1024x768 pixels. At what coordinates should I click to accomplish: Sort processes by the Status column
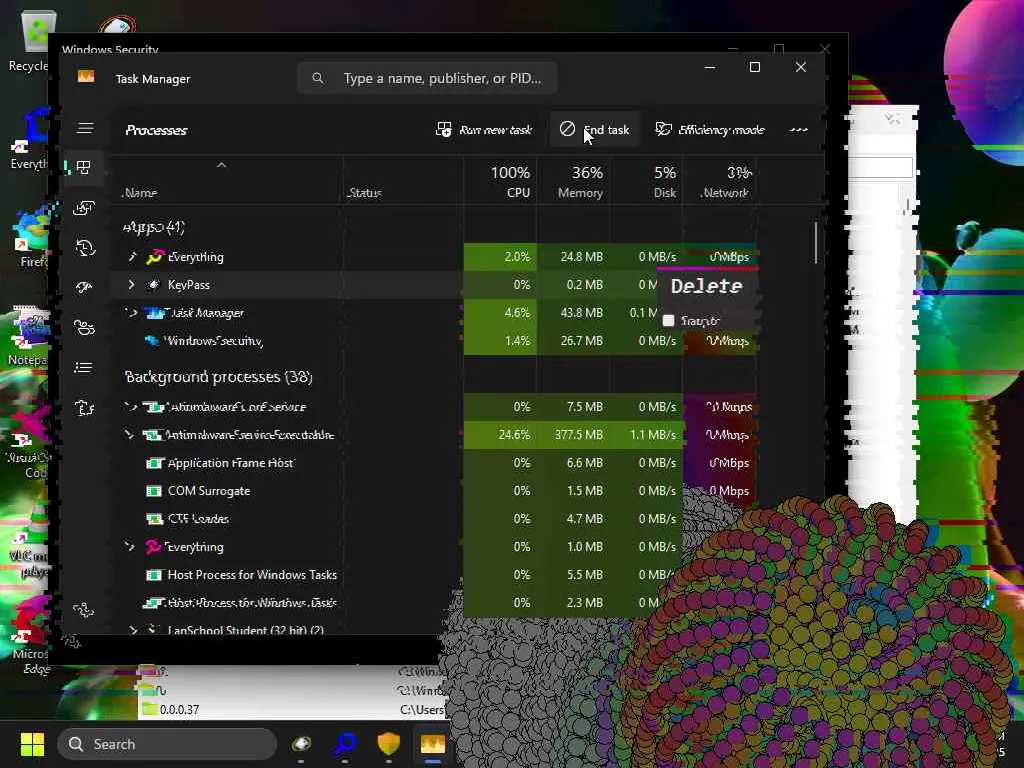tap(364, 193)
